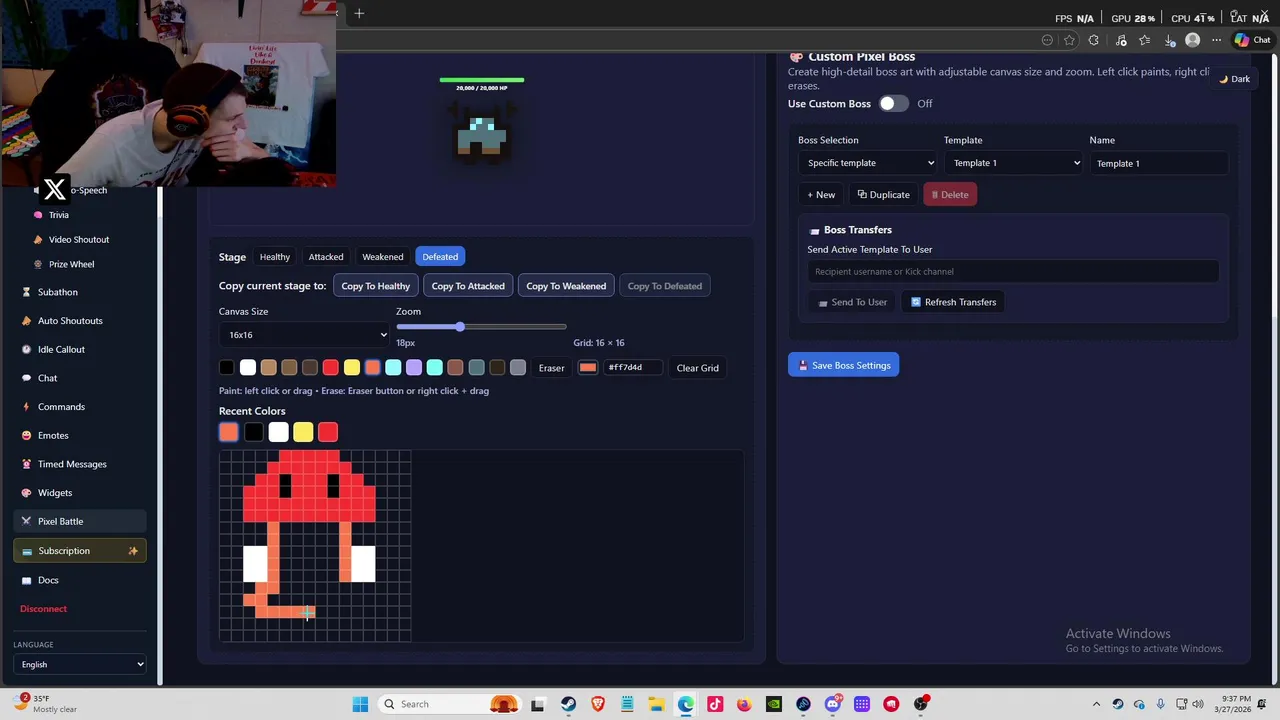Image resolution: width=1280 pixels, height=720 pixels.
Task: Click the Refresh Transfers button
Action: coord(953,302)
